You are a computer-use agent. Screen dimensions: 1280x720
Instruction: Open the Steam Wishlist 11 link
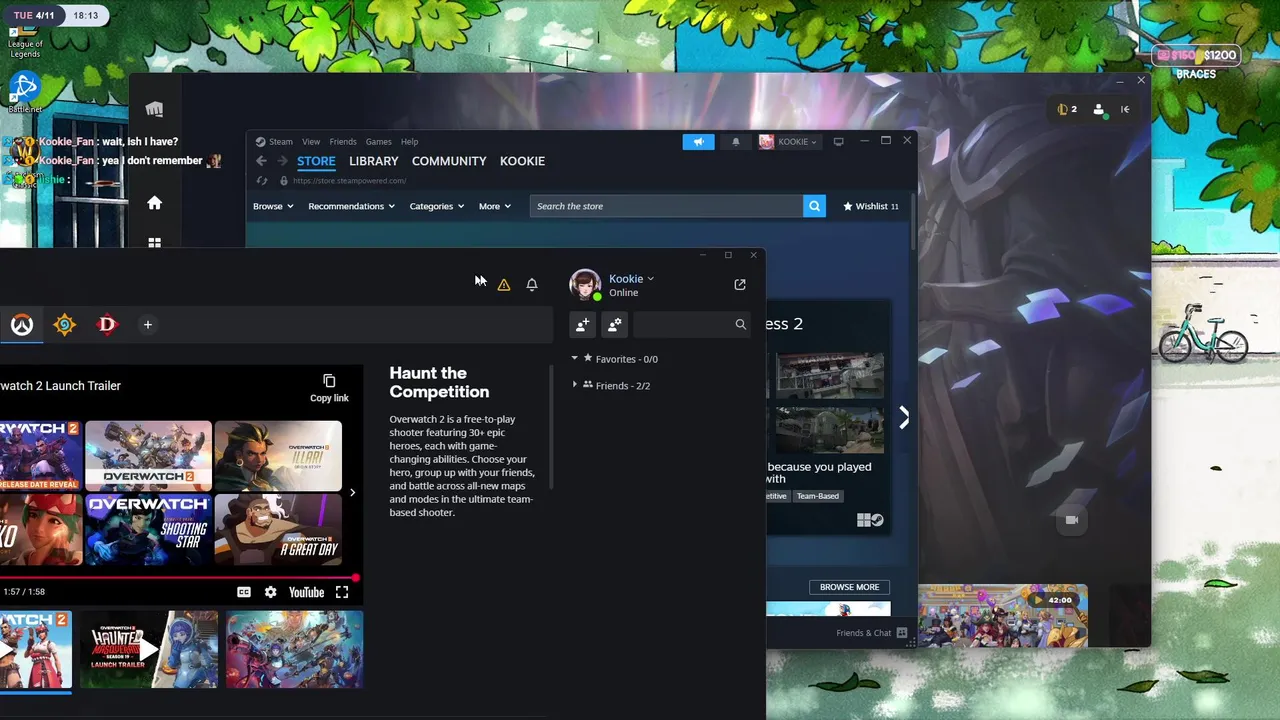[871, 206]
